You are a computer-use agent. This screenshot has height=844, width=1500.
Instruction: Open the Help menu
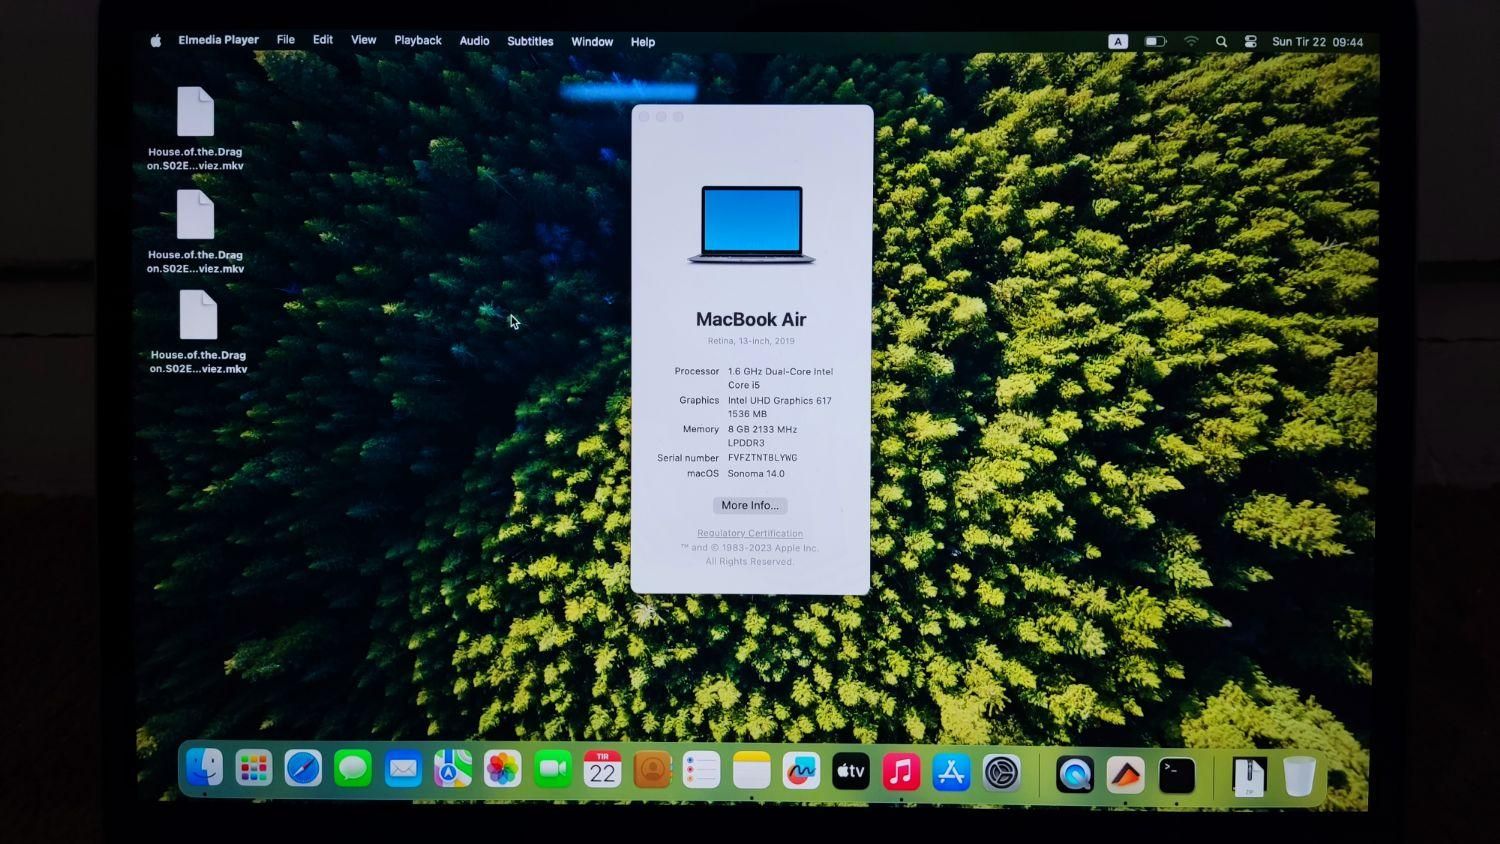point(643,42)
